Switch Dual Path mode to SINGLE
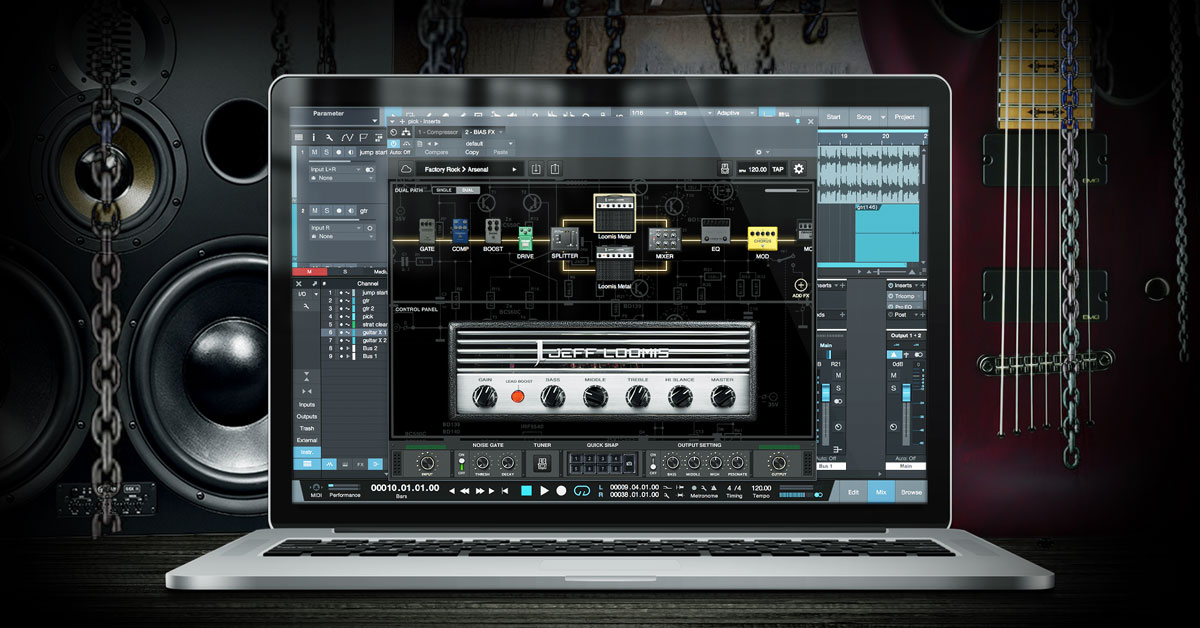1200x628 pixels. pos(442,190)
